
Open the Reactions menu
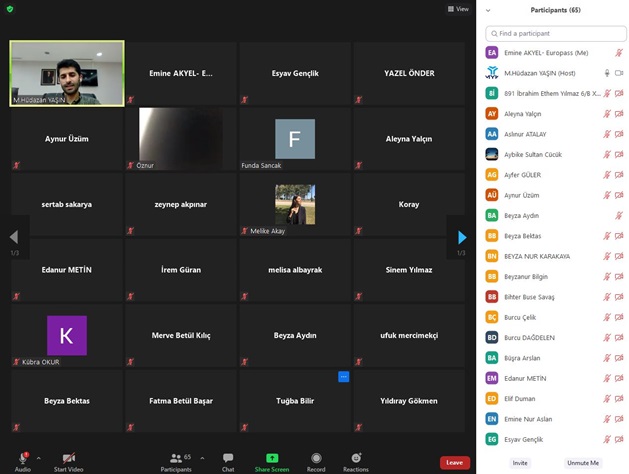tap(356, 462)
